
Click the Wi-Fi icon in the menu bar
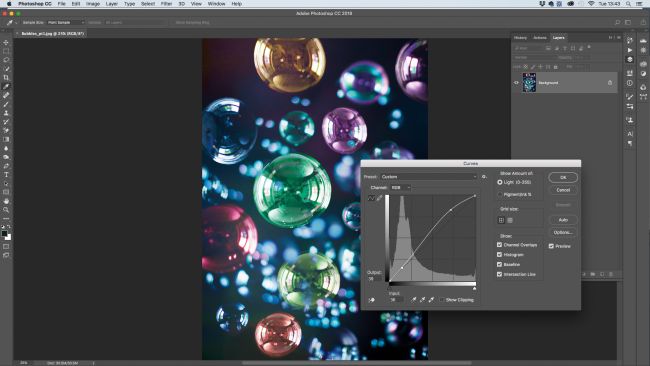click(591, 4)
